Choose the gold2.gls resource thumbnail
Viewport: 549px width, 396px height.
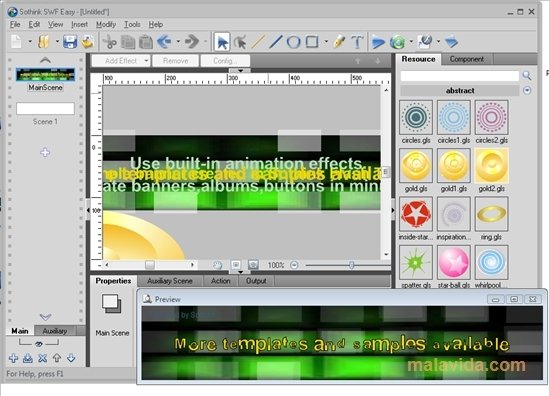click(491, 166)
